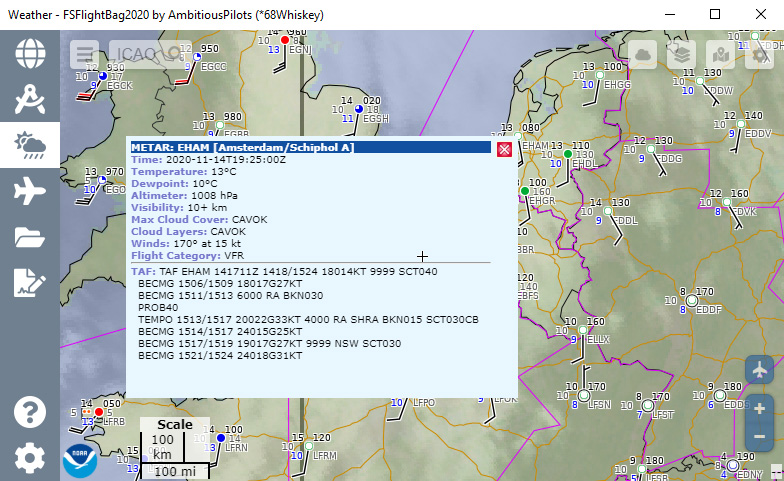Select the compass drafting tool icon
This screenshot has width=784, height=481.
pyautogui.click(x=30, y=99)
